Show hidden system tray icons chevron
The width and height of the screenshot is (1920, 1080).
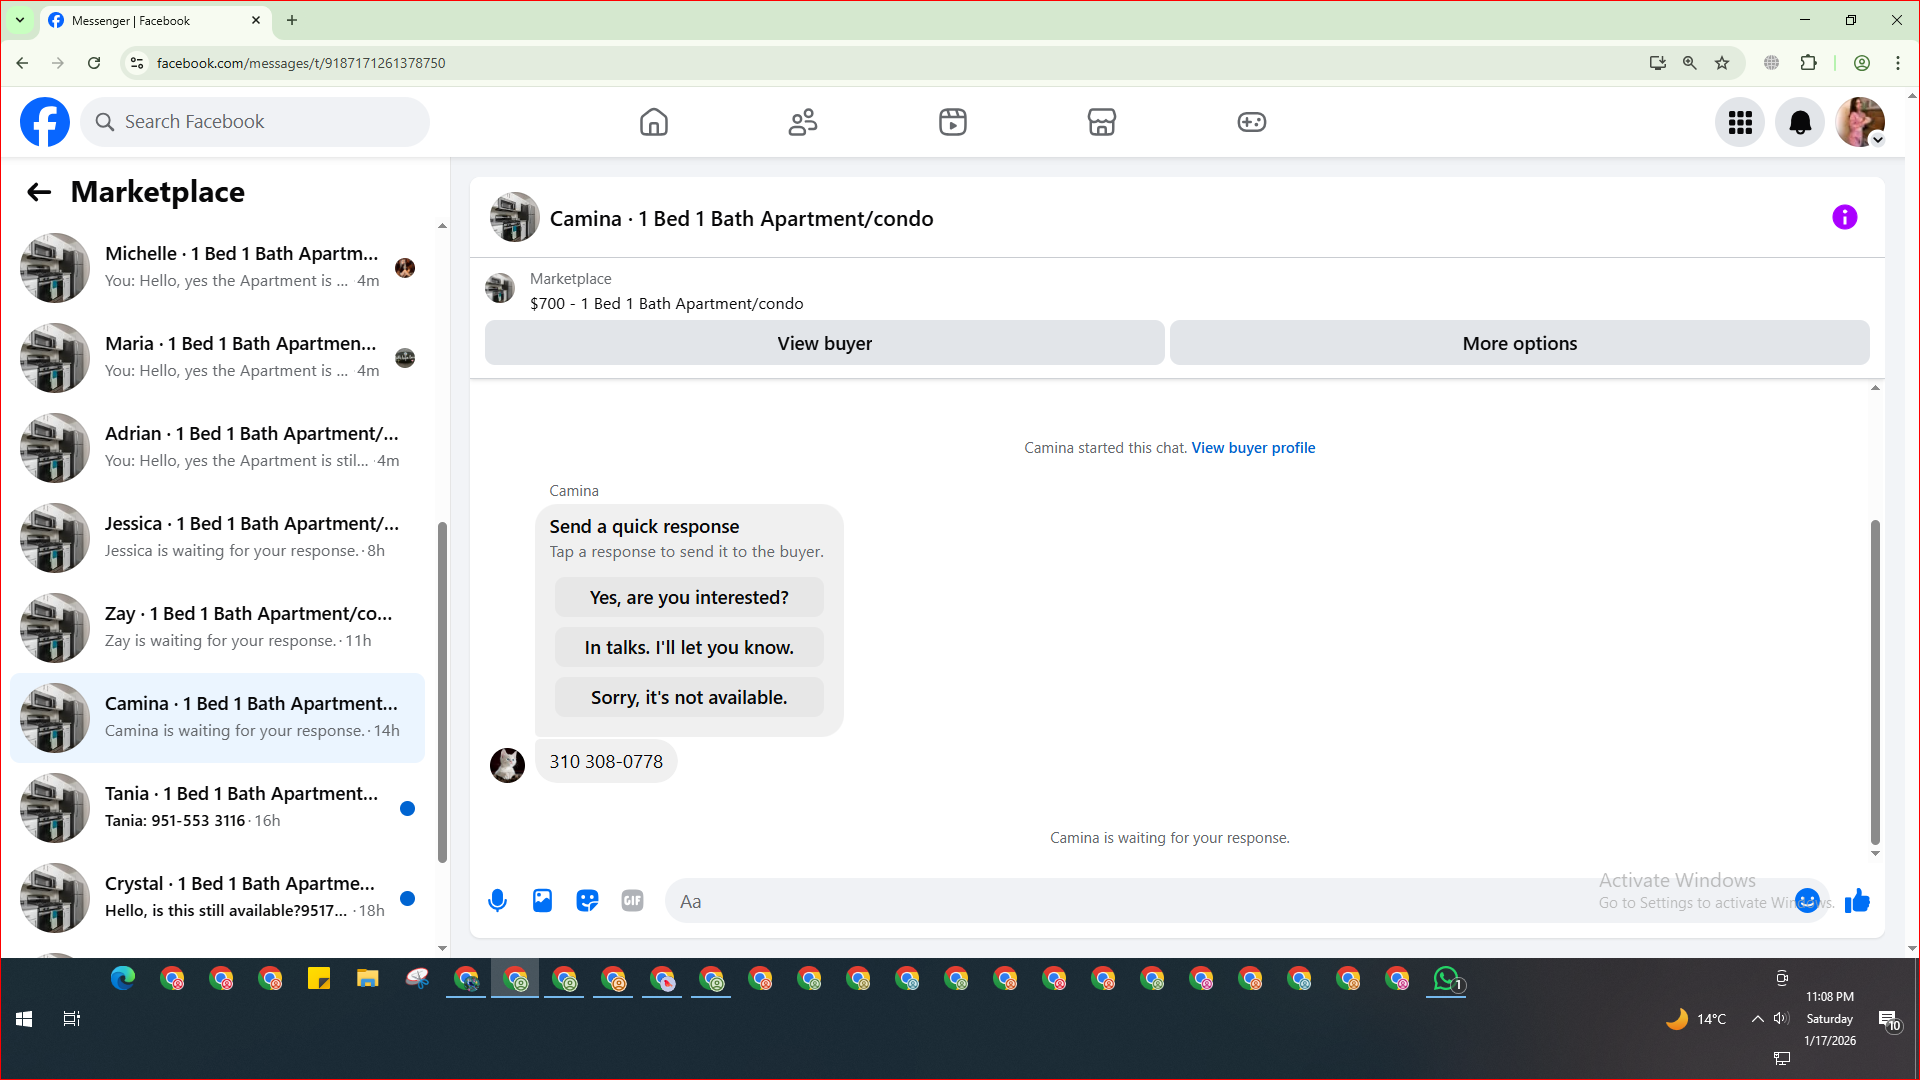[x=1757, y=1019]
